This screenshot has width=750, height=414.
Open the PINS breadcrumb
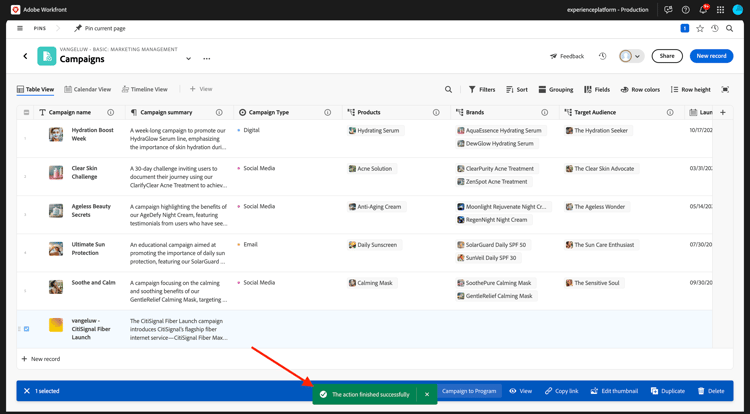click(40, 29)
